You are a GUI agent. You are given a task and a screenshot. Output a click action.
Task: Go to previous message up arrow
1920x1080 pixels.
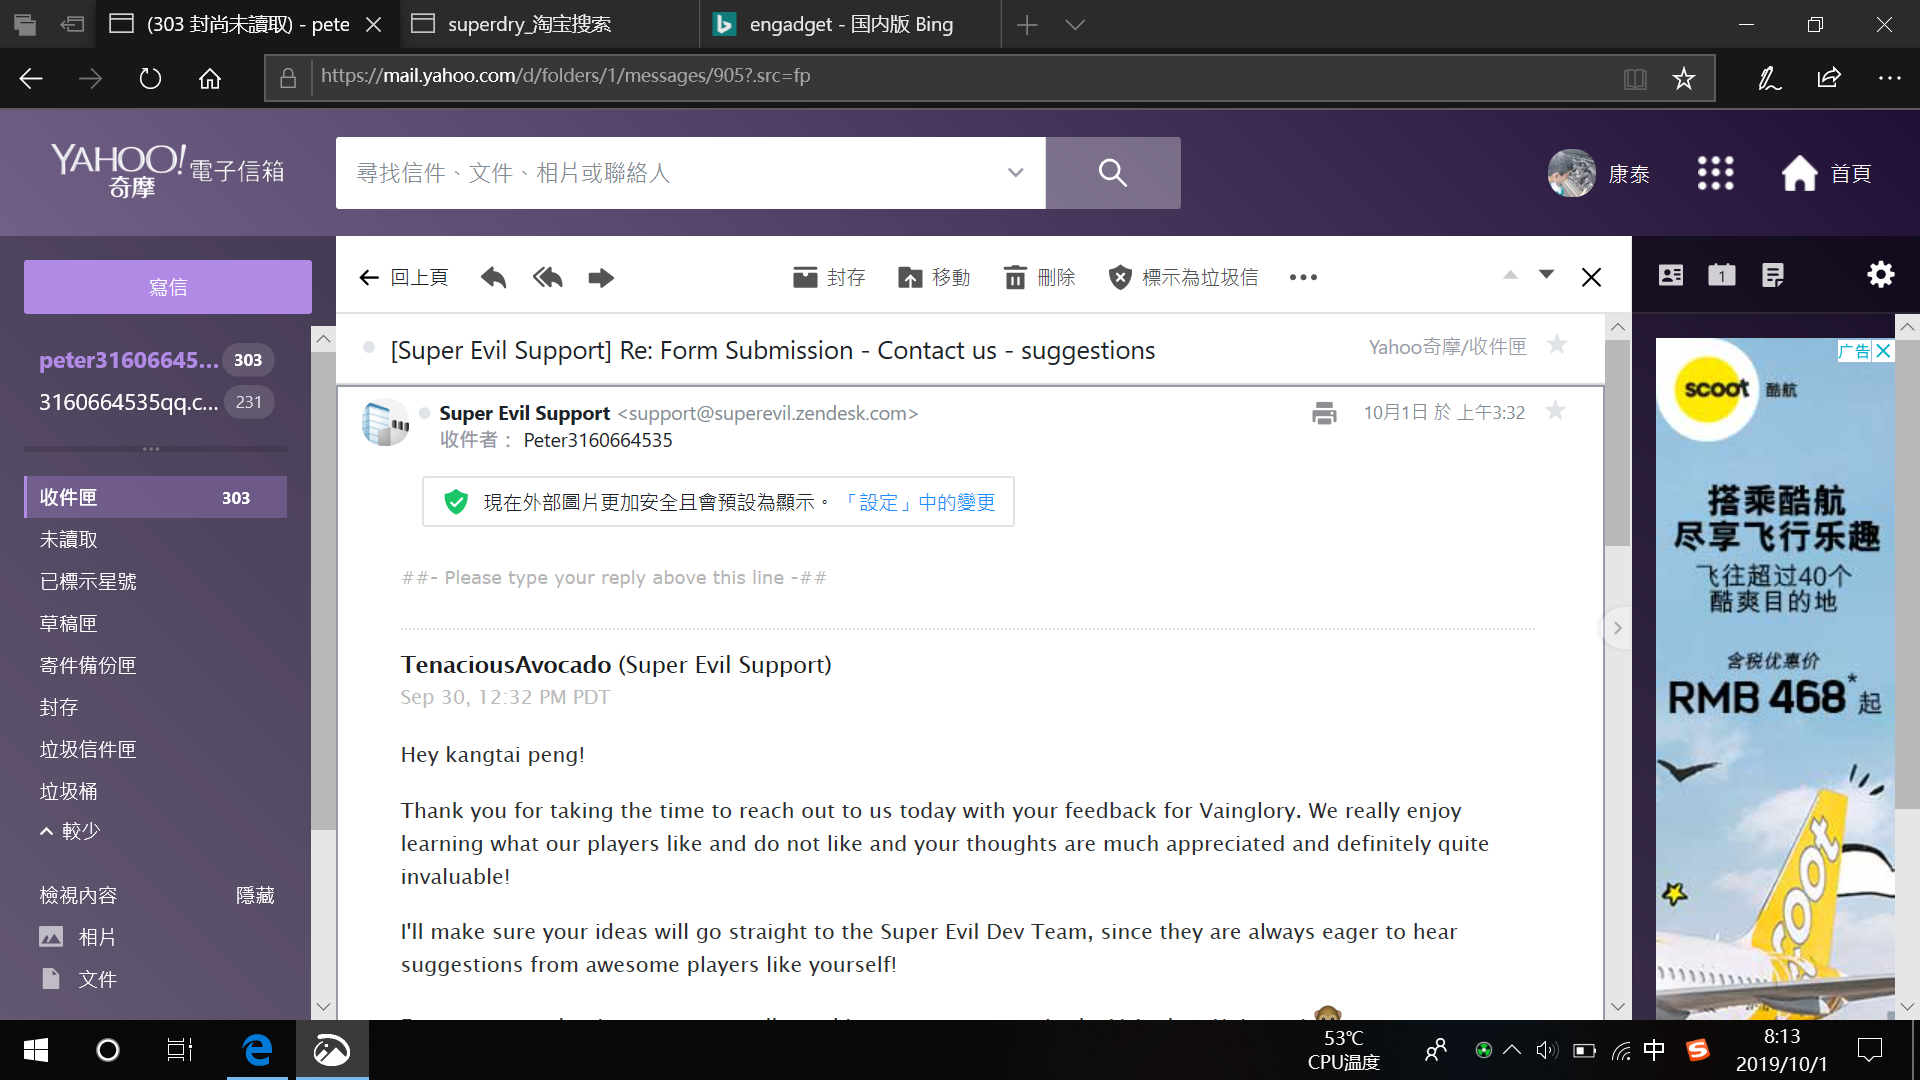point(1510,275)
